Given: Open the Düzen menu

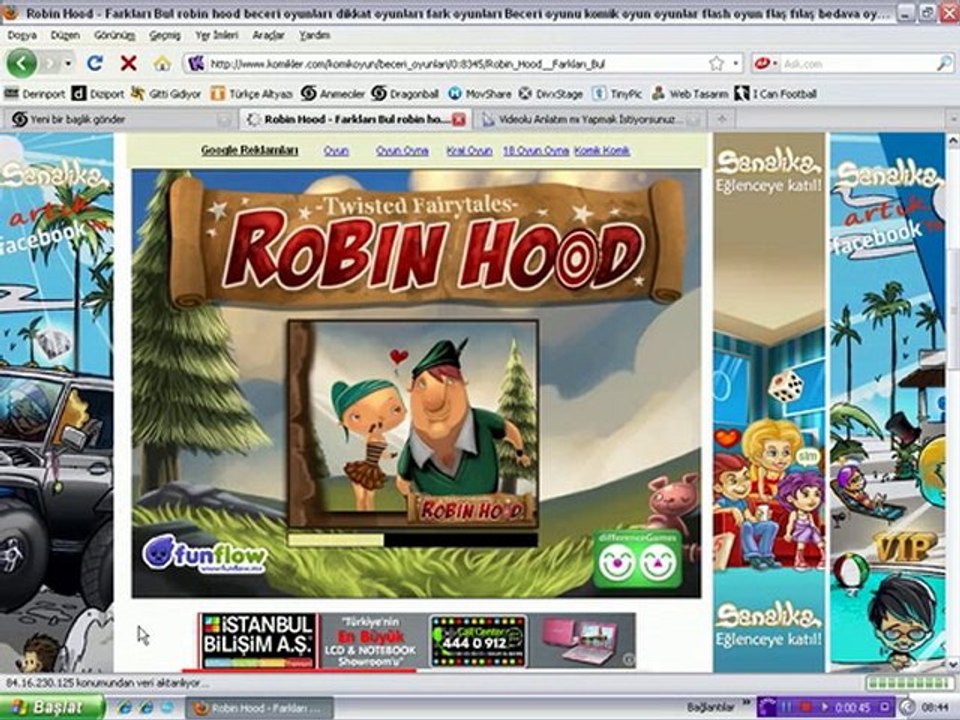Looking at the screenshot, I should [65, 36].
